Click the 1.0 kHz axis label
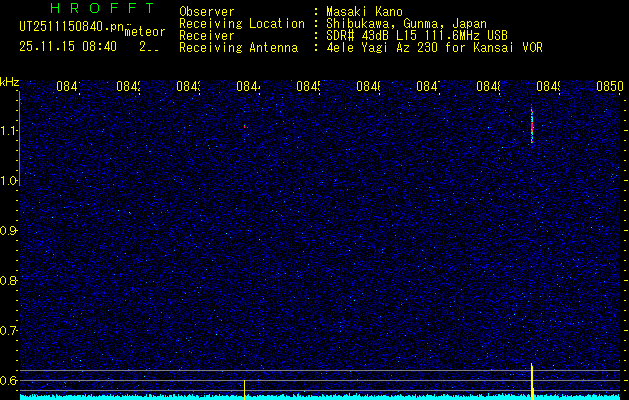 pyautogui.click(x=8, y=181)
